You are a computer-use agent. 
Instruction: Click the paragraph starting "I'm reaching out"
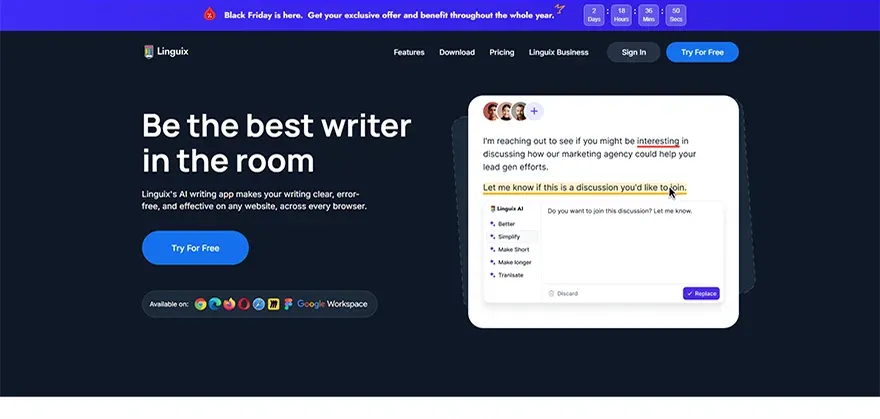tap(589, 154)
